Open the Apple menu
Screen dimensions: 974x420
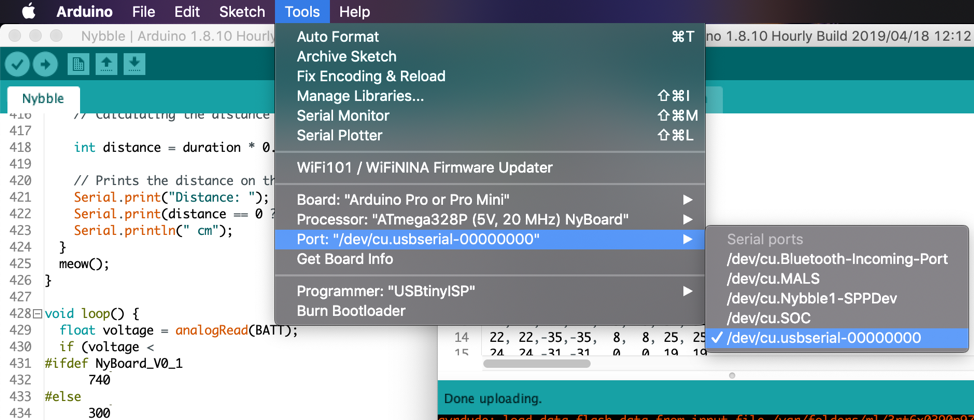28,12
